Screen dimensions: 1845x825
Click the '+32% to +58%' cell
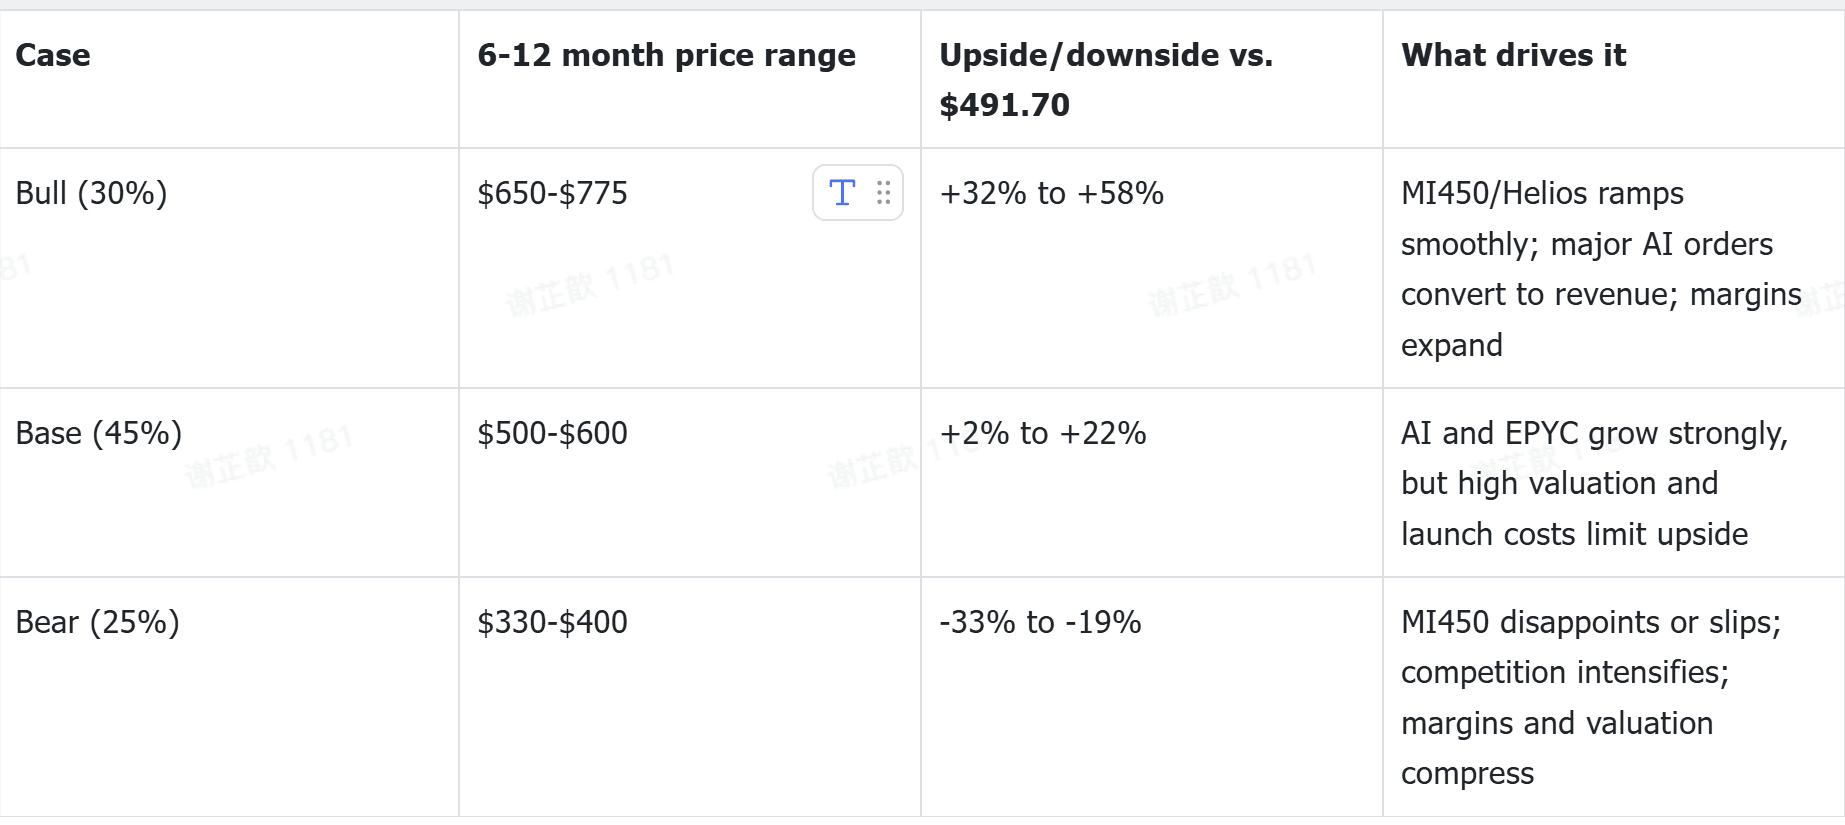(x=1152, y=268)
